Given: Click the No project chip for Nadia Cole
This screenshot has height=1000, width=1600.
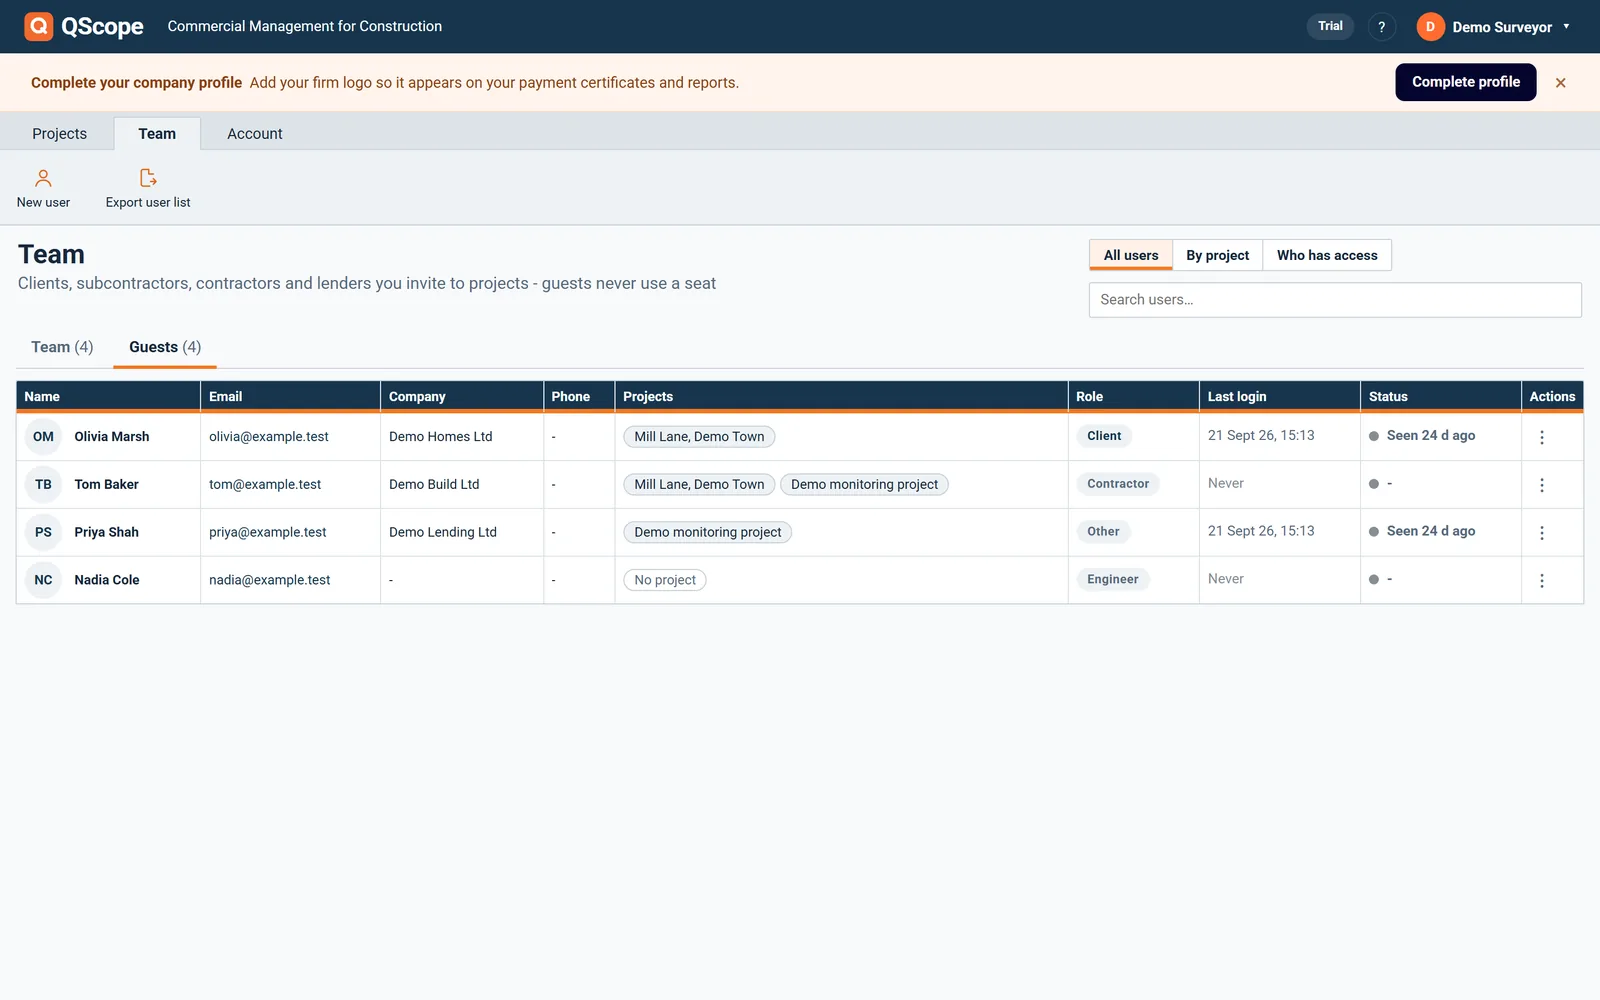Looking at the screenshot, I should 664,580.
